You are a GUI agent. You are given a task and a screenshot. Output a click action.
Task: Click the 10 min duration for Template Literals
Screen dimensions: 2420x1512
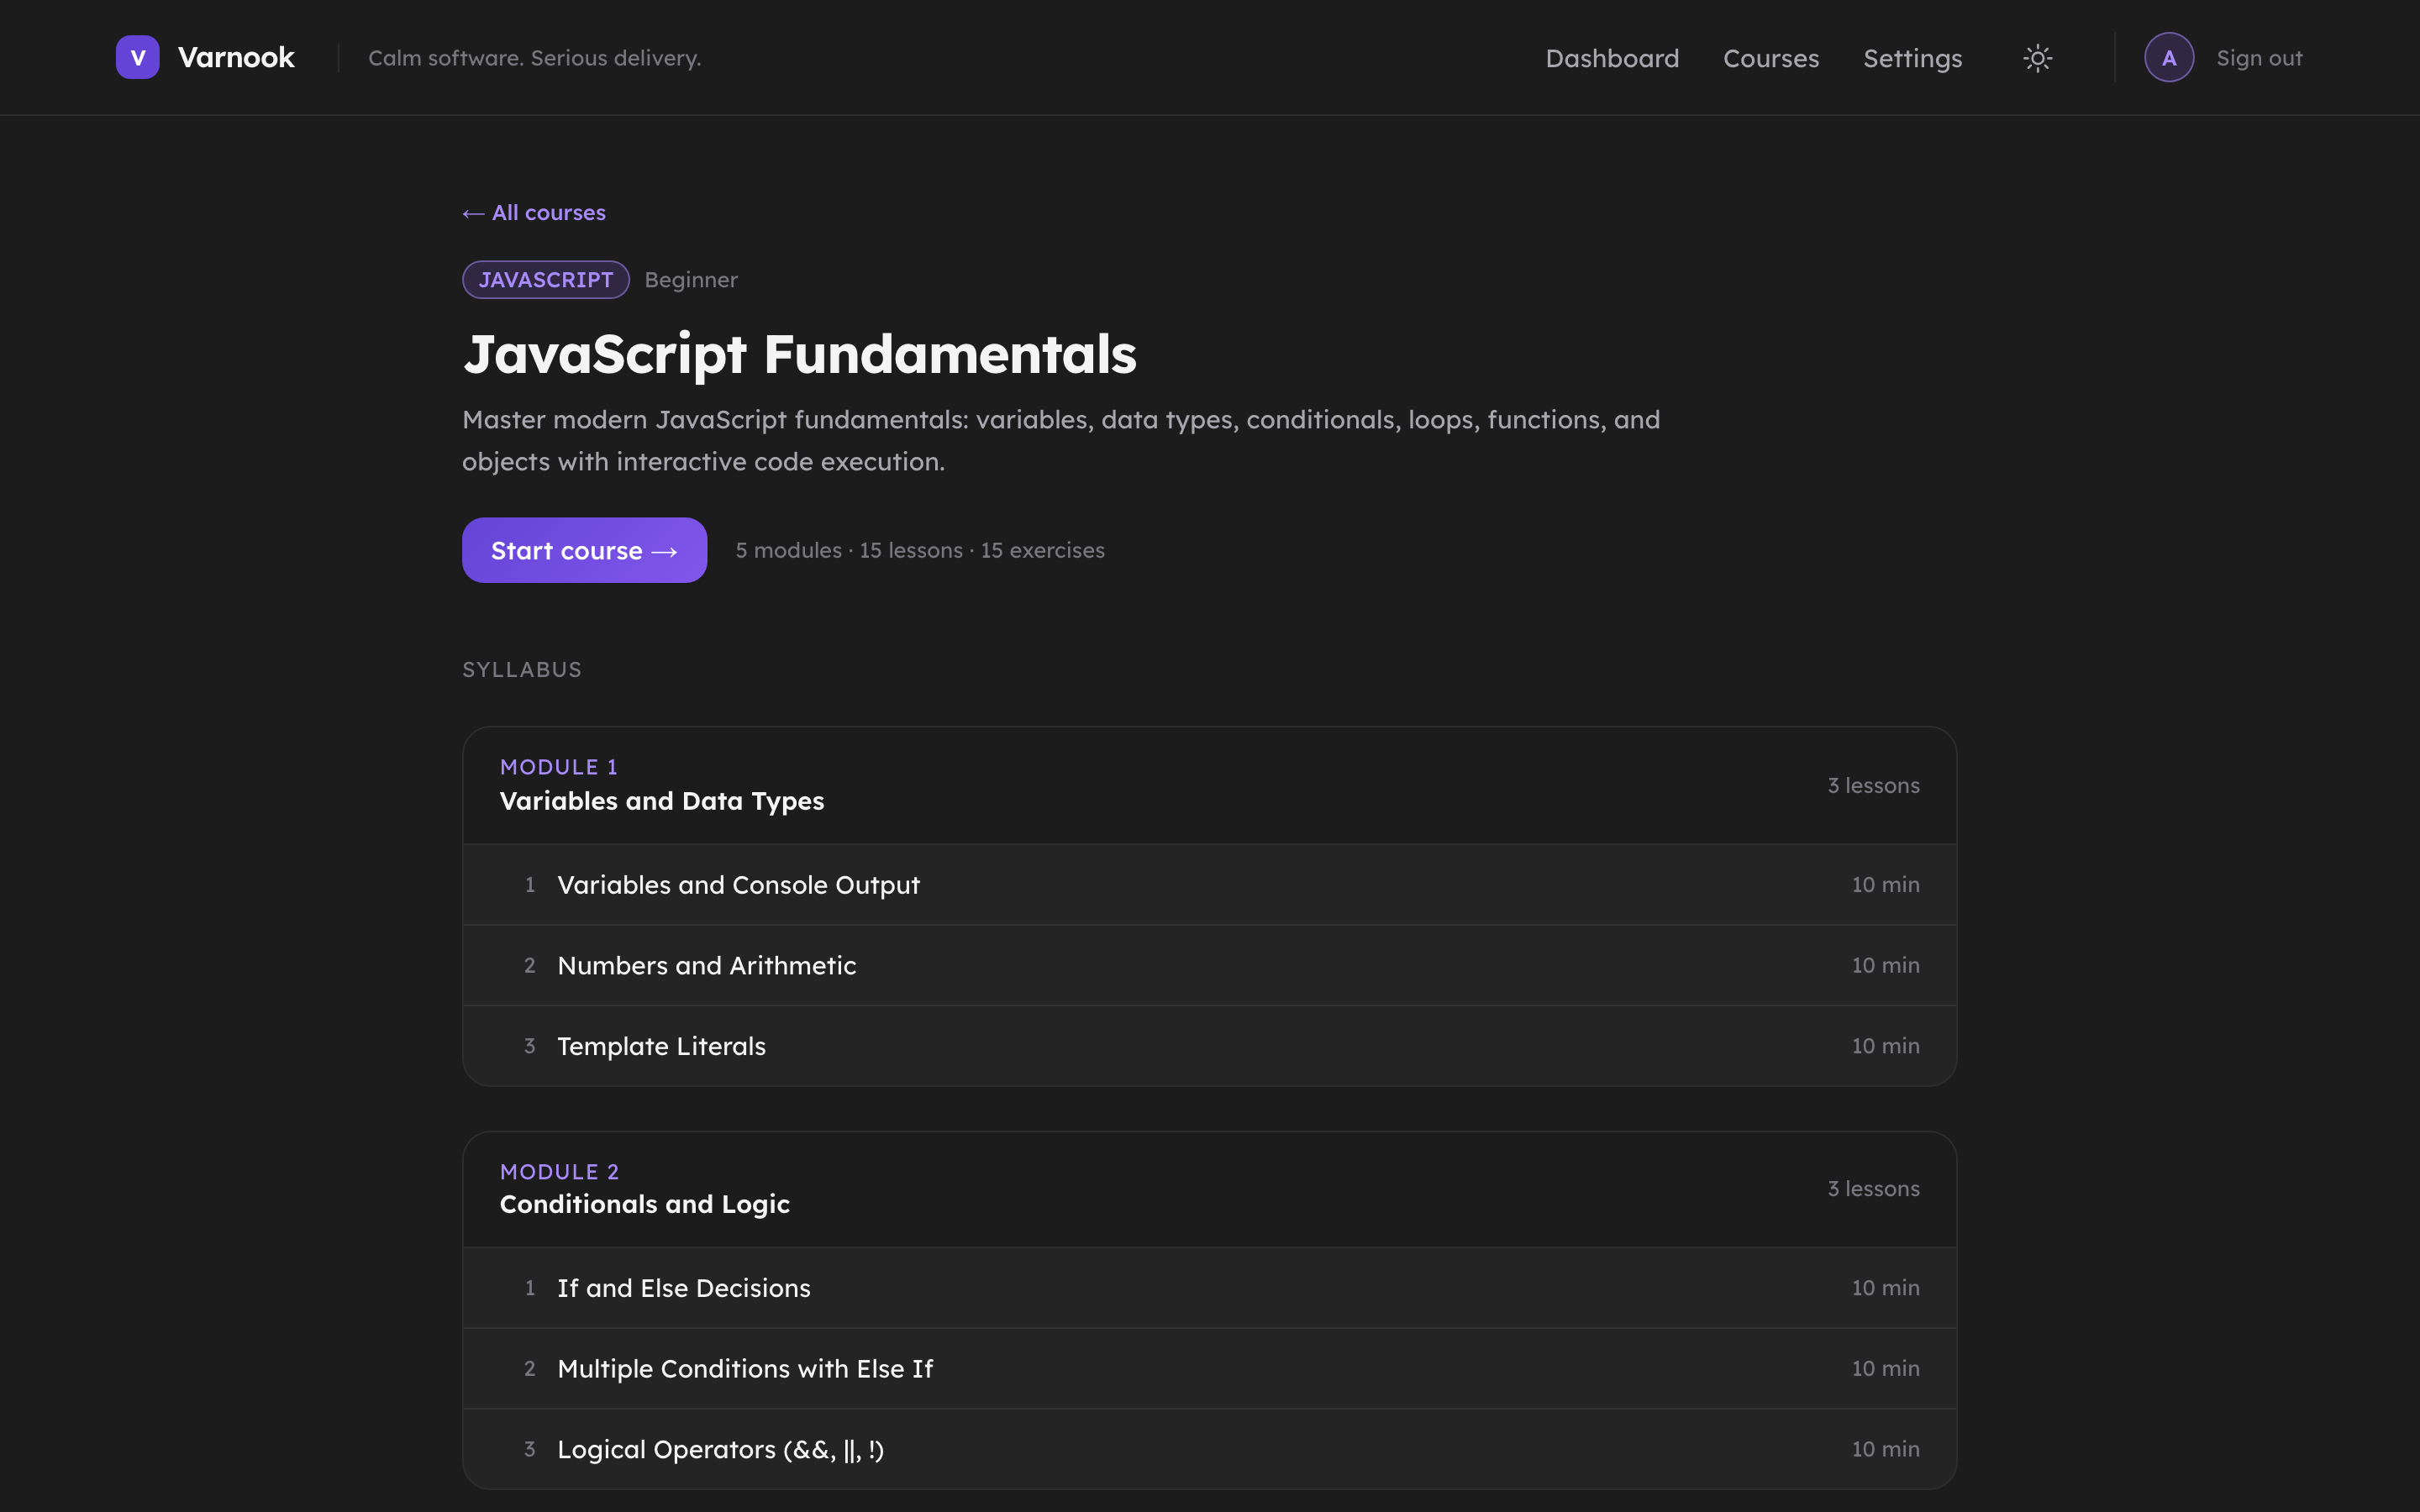point(1885,1046)
